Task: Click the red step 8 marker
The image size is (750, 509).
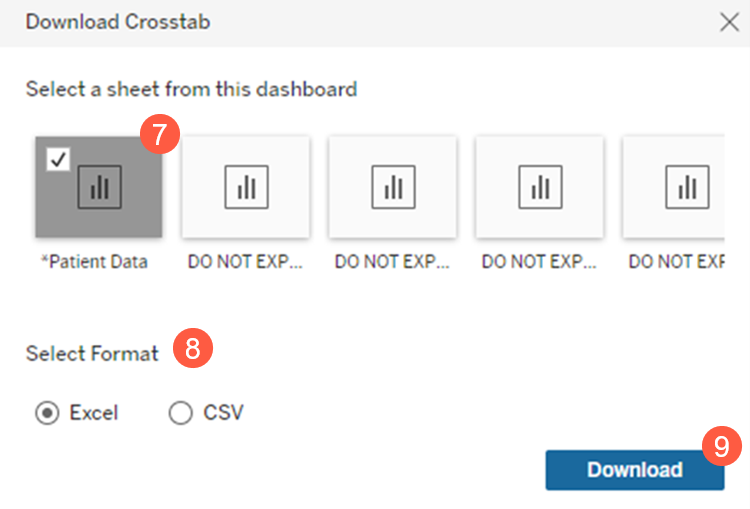Action: point(193,348)
